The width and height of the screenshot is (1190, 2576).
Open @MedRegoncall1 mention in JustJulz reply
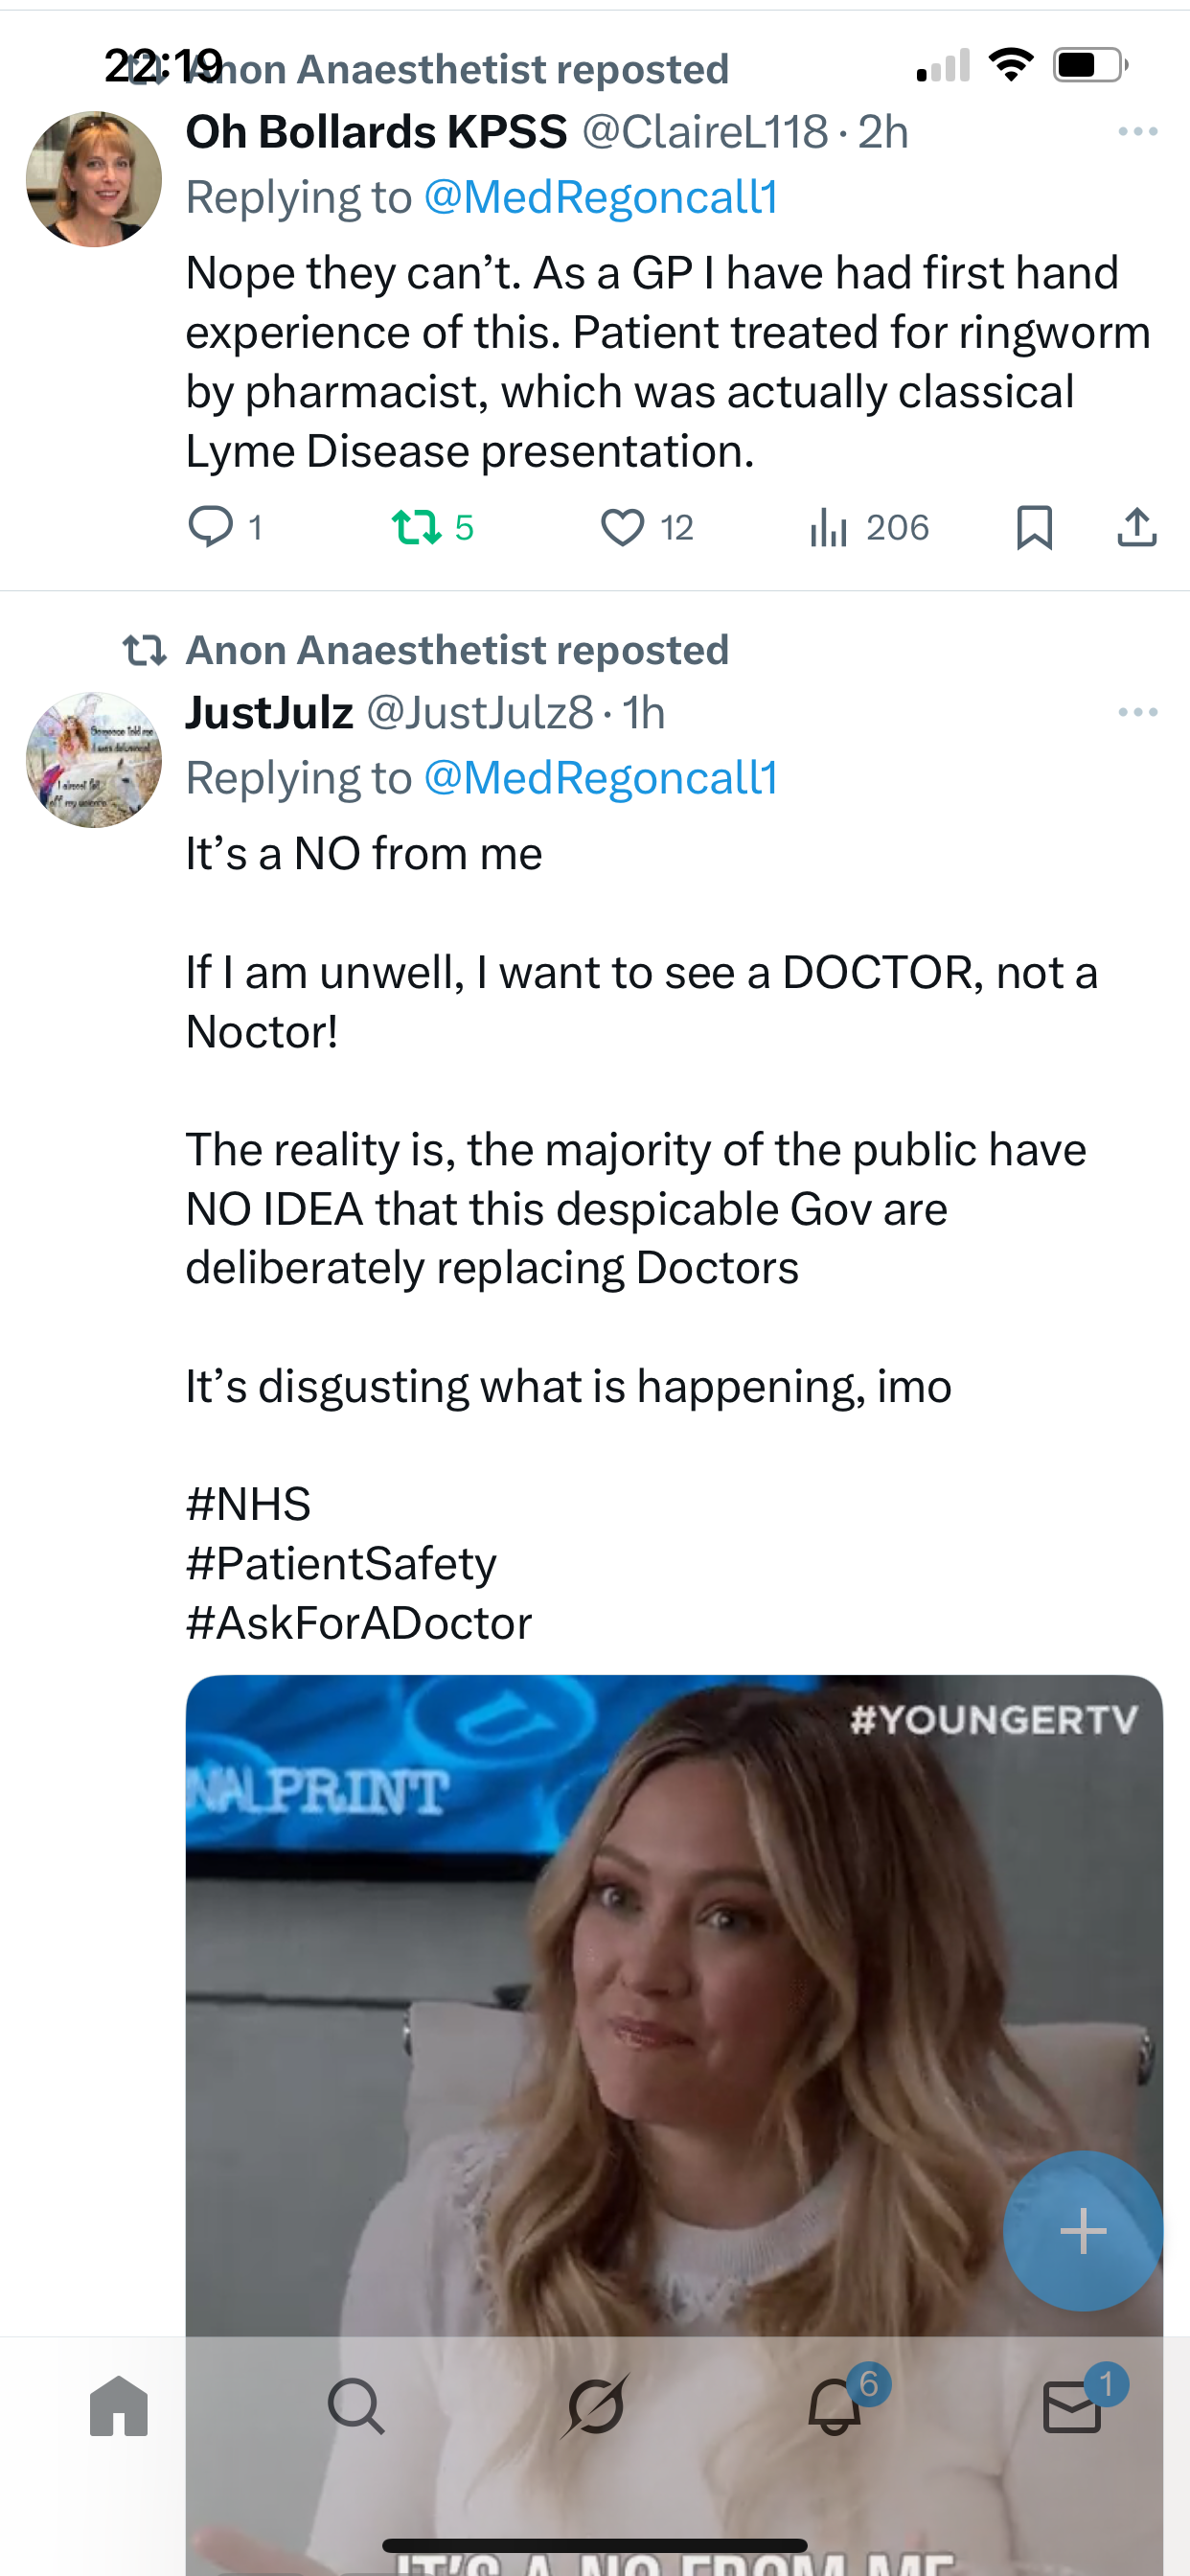(601, 779)
